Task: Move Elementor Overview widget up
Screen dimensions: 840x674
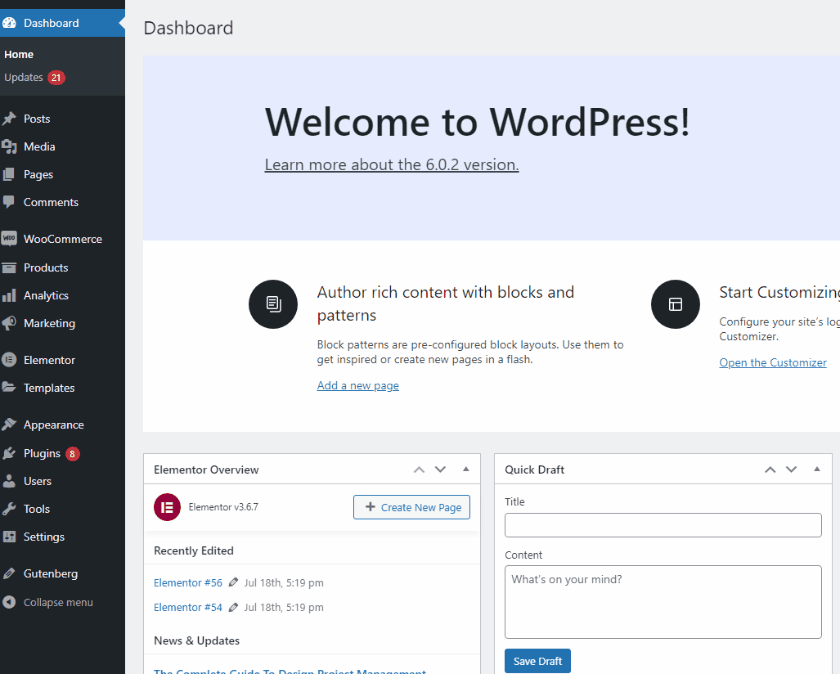Action: pyautogui.click(x=419, y=470)
